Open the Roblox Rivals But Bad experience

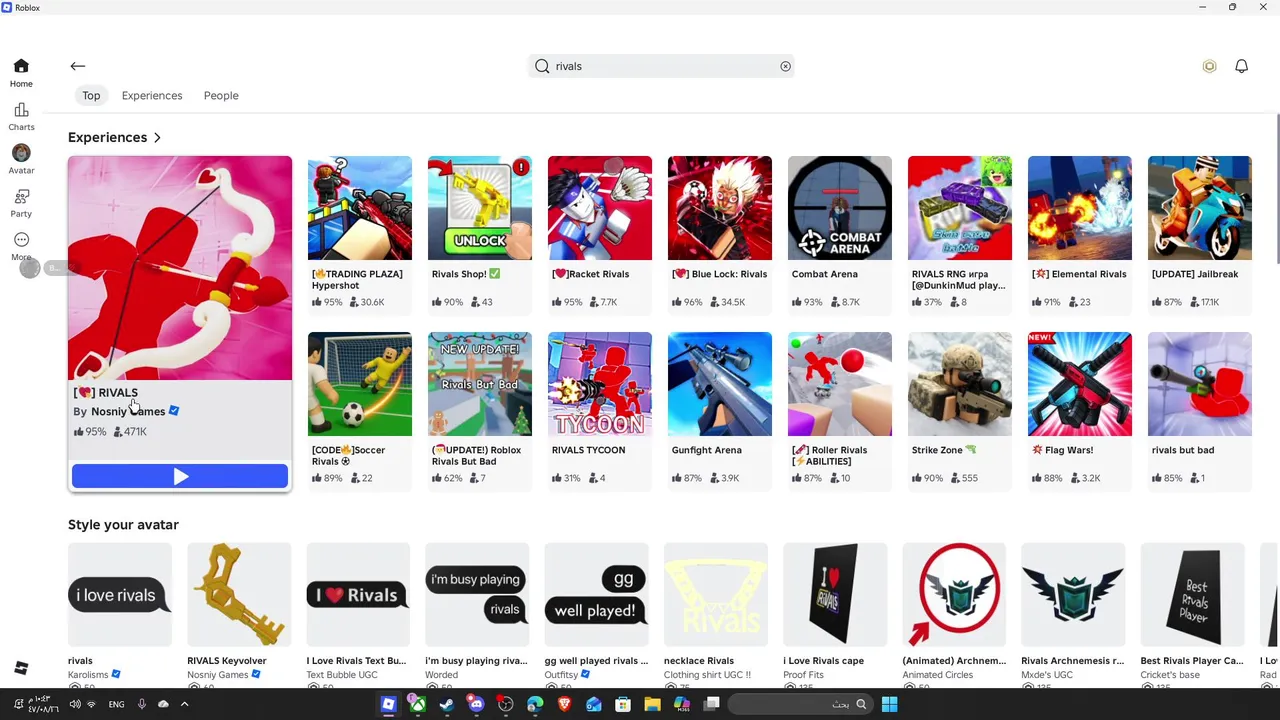(480, 410)
